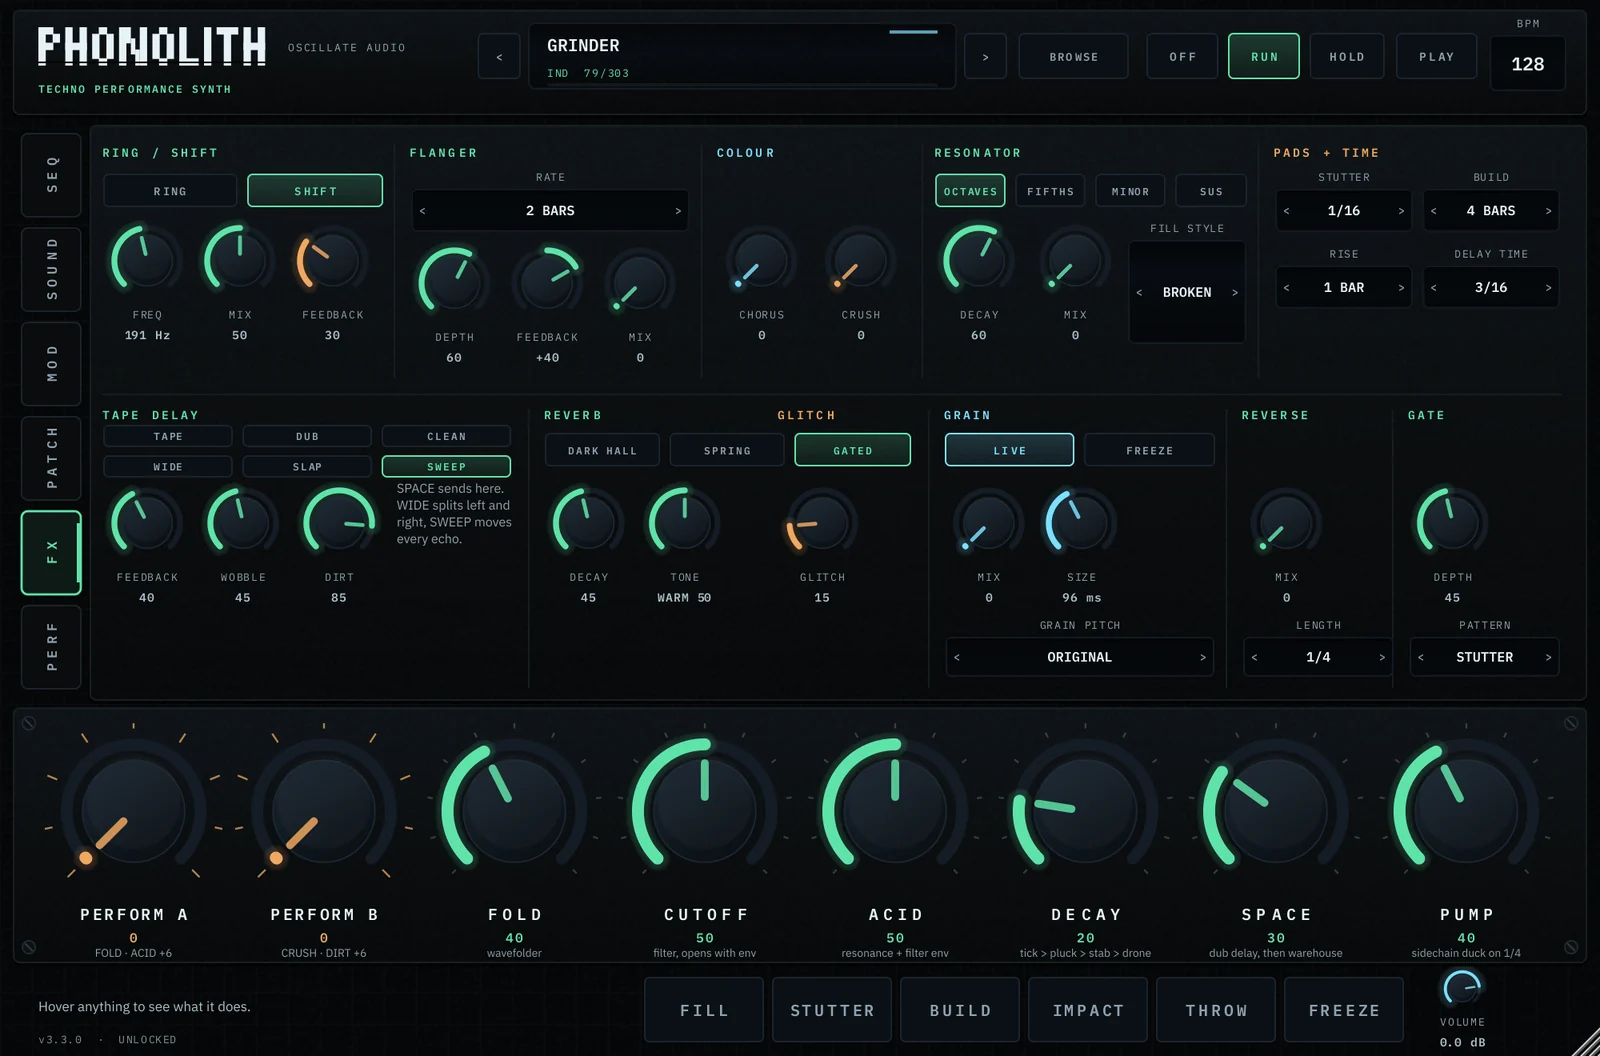Image resolution: width=1600 pixels, height=1056 pixels.
Task: Select the DUB tape delay mode
Action: coord(307,436)
